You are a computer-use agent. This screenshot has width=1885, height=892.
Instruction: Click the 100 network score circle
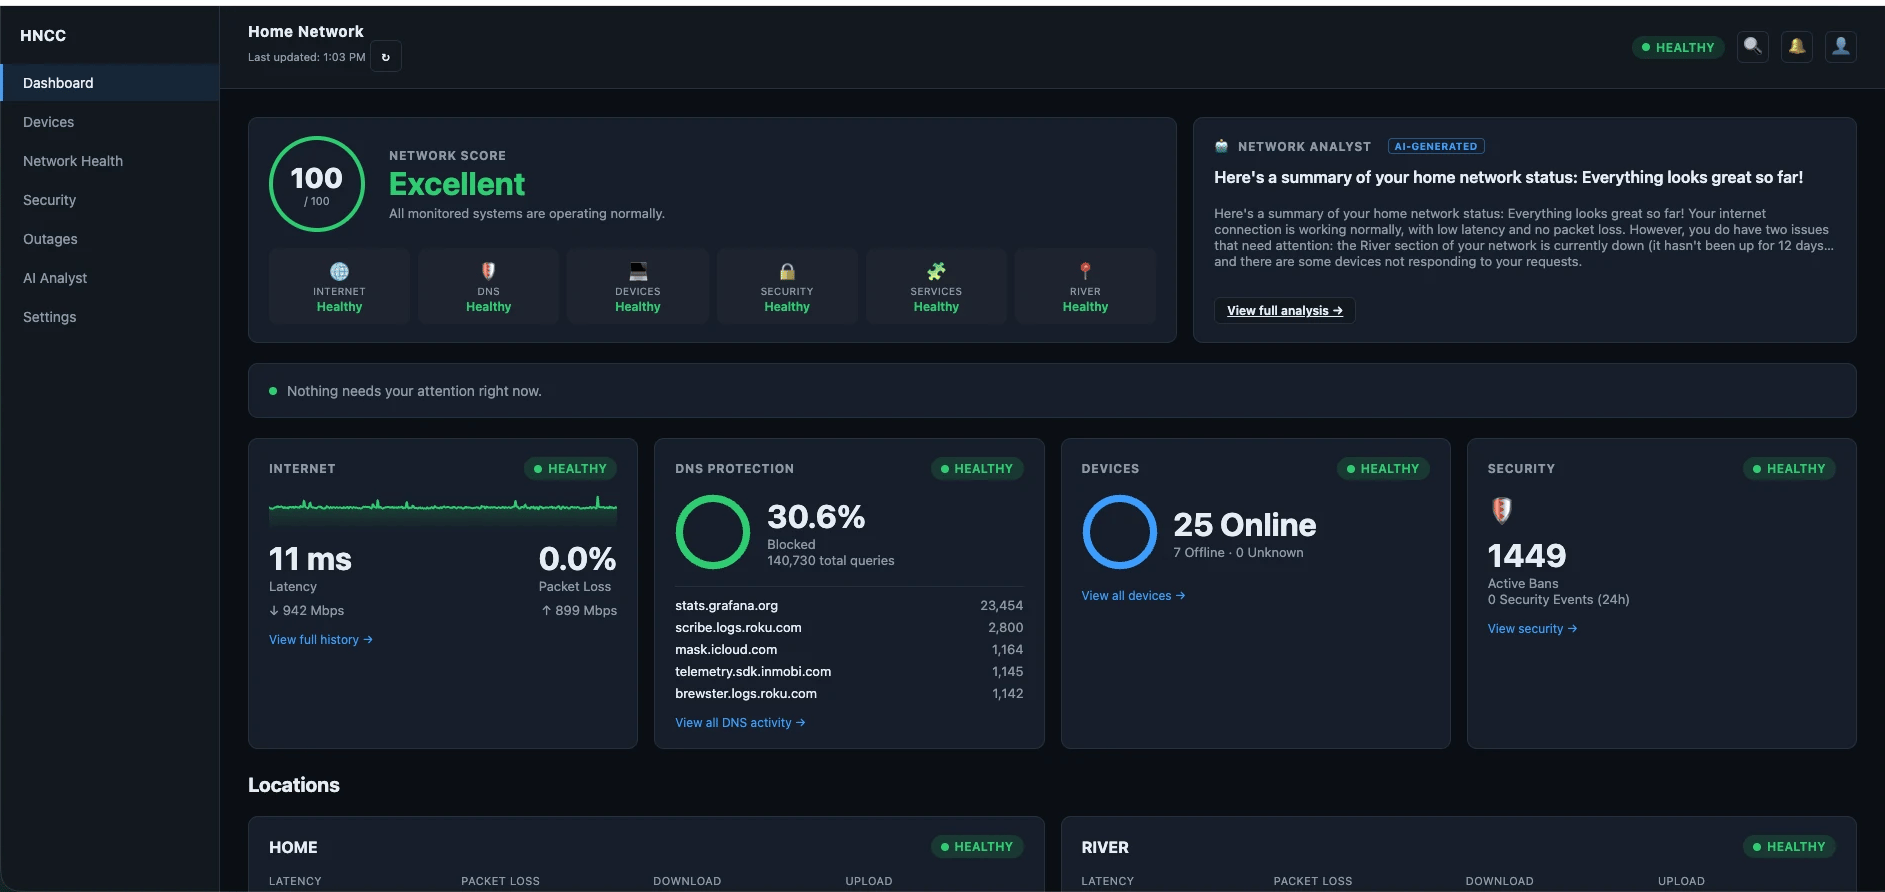click(317, 184)
